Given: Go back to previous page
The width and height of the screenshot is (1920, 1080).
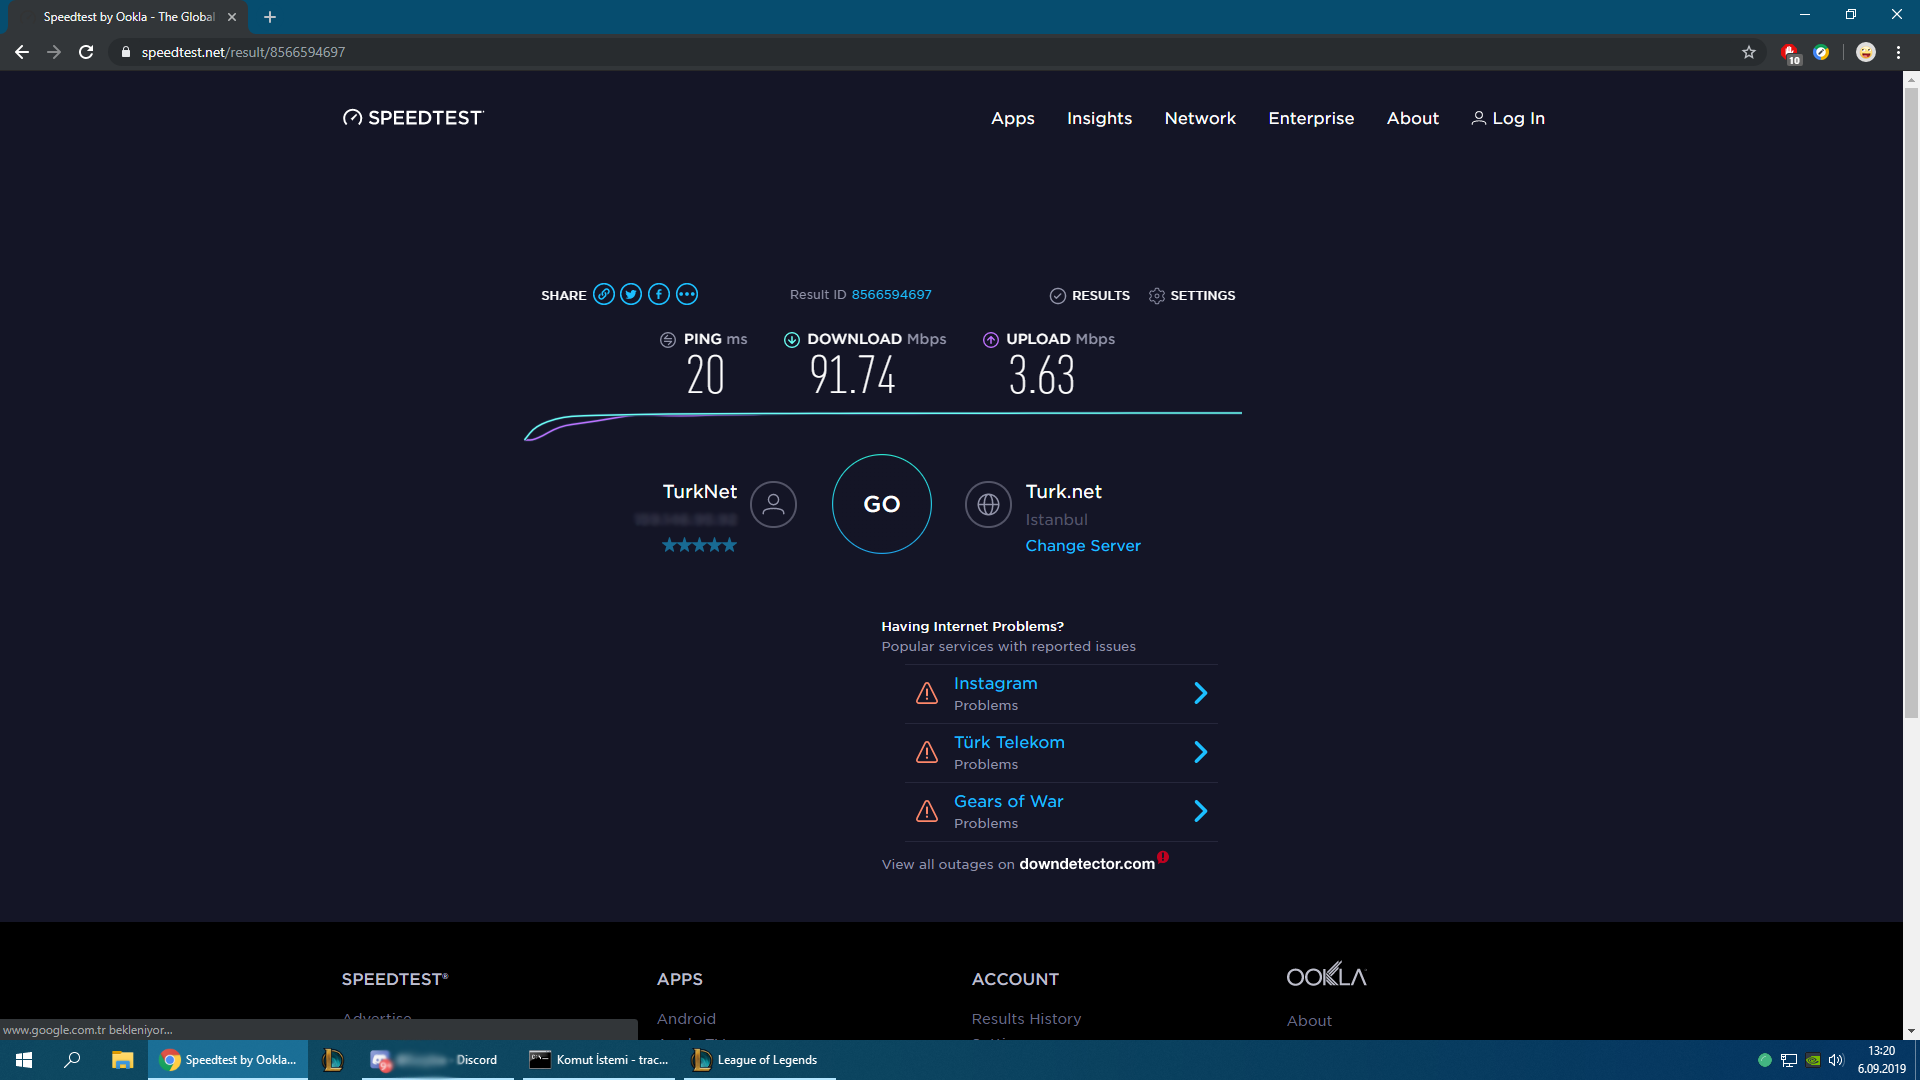Looking at the screenshot, I should tap(22, 52).
